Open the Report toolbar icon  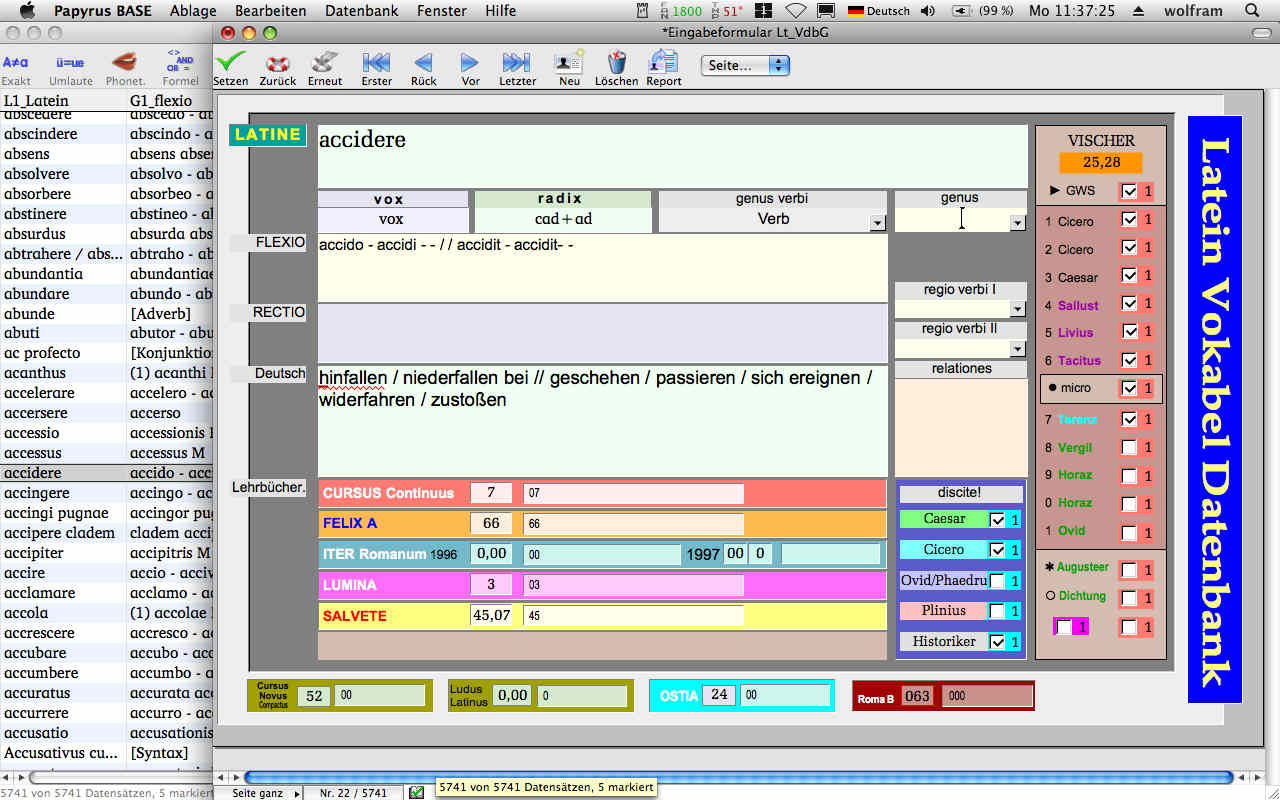(663, 62)
